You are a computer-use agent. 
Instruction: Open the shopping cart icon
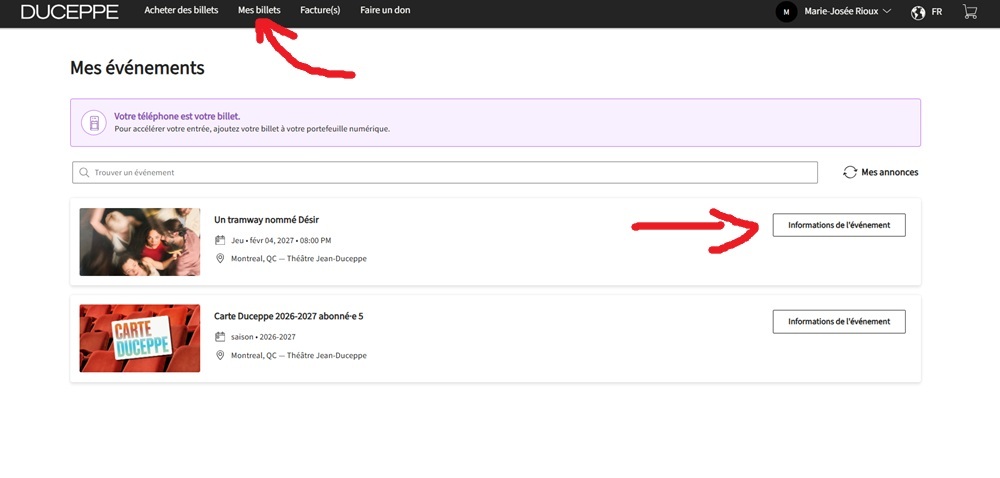click(969, 11)
